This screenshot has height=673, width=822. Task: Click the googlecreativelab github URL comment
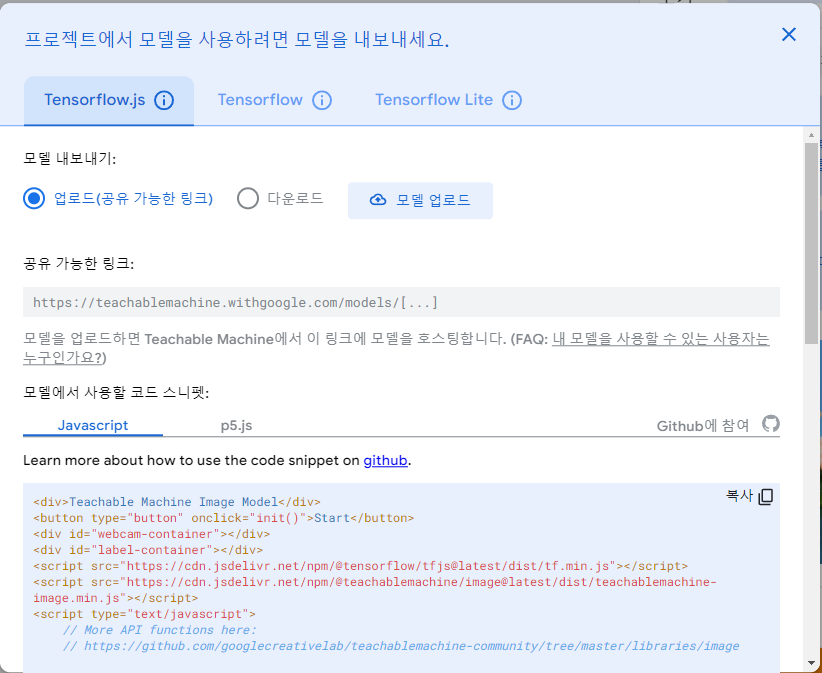click(x=401, y=646)
